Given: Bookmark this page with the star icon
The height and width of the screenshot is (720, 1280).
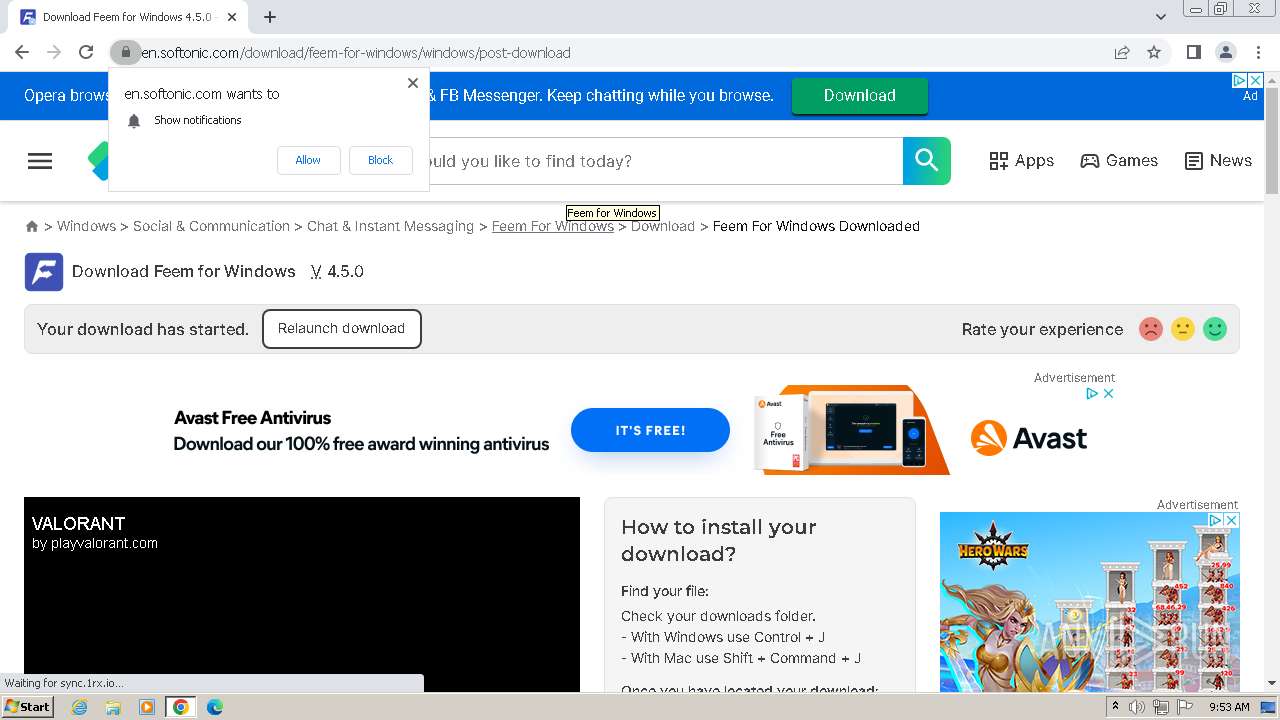Looking at the screenshot, I should [1154, 52].
